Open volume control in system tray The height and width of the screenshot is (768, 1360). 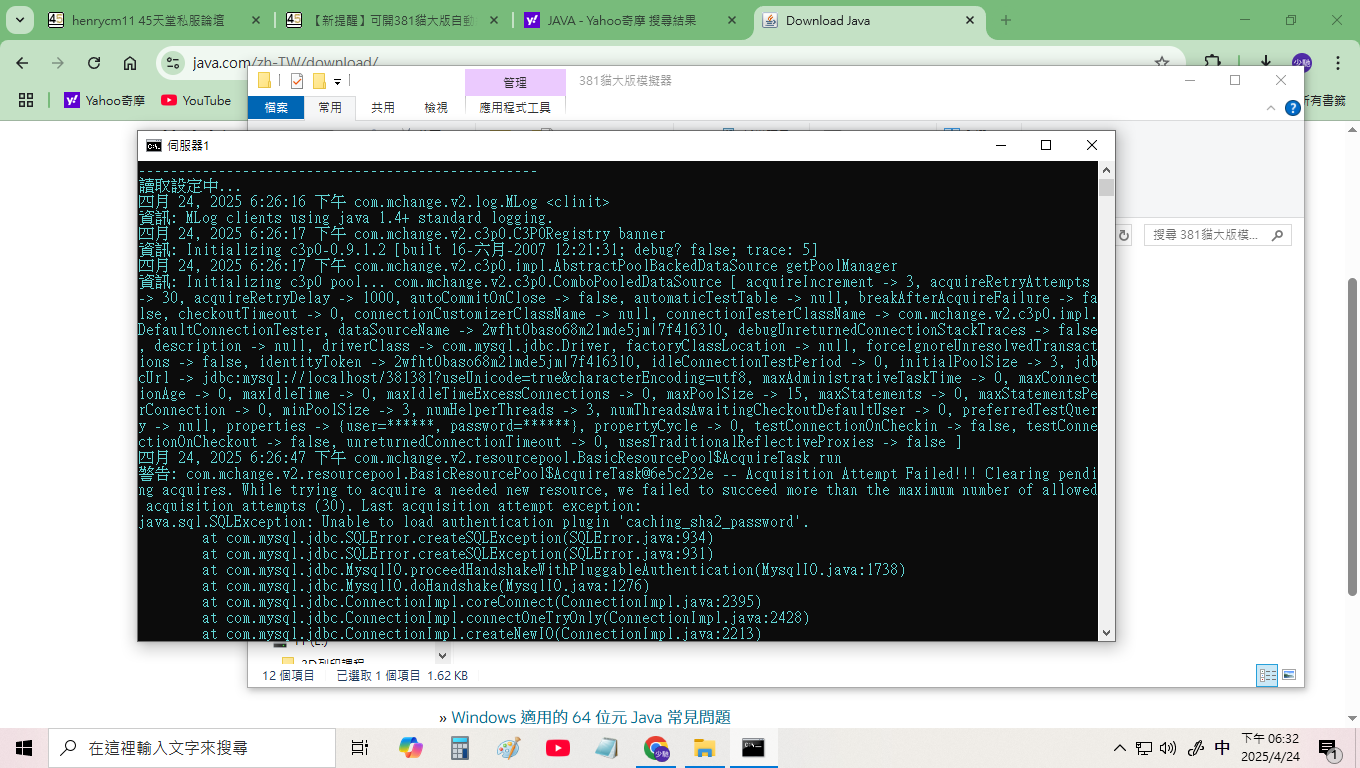pos(1169,748)
